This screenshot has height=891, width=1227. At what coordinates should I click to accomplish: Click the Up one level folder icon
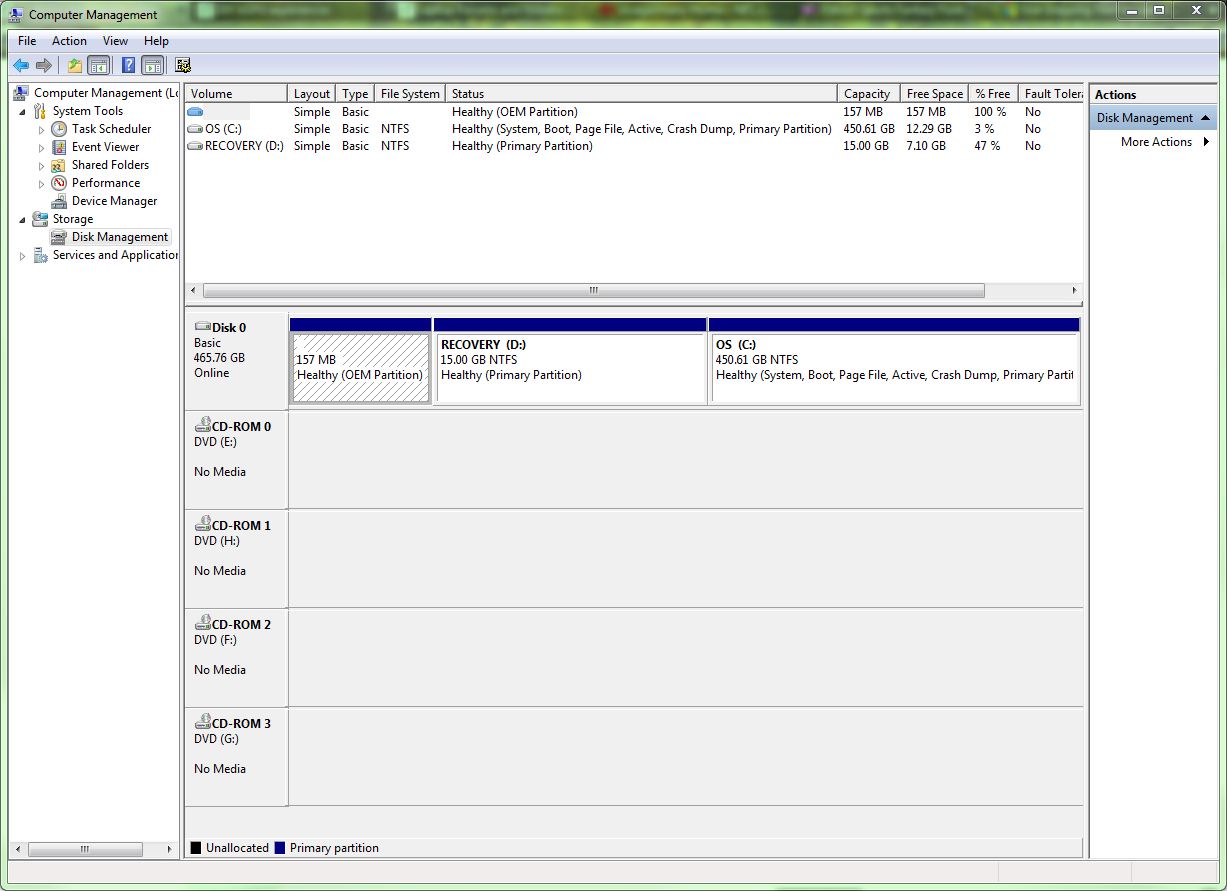pyautogui.click(x=75, y=66)
